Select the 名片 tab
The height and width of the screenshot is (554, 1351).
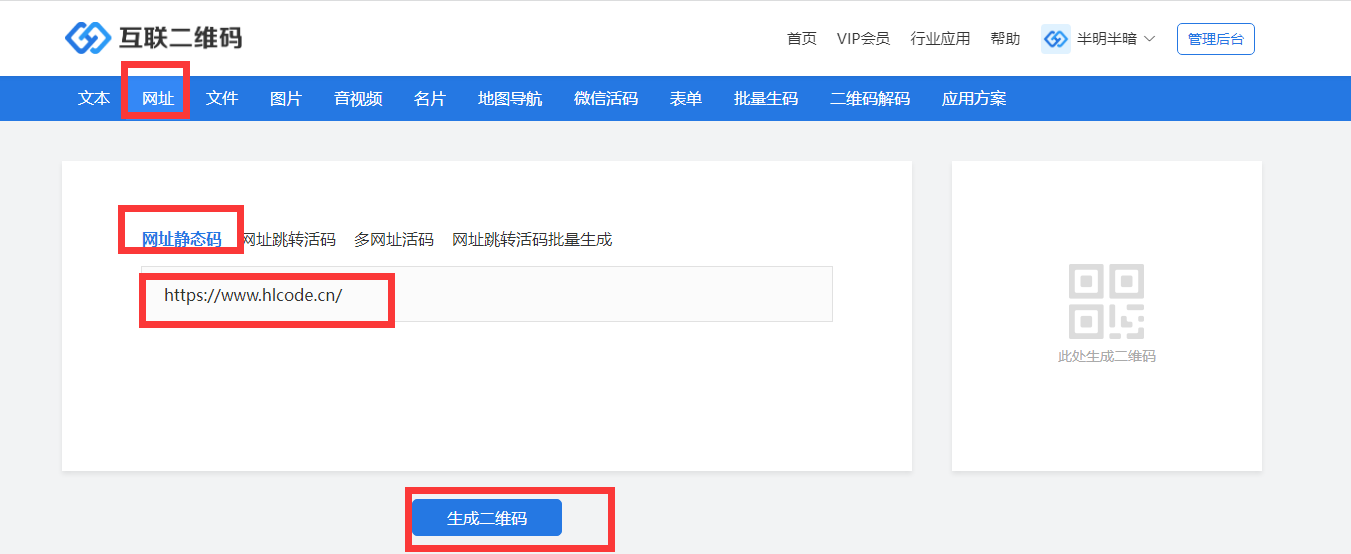pyautogui.click(x=430, y=98)
